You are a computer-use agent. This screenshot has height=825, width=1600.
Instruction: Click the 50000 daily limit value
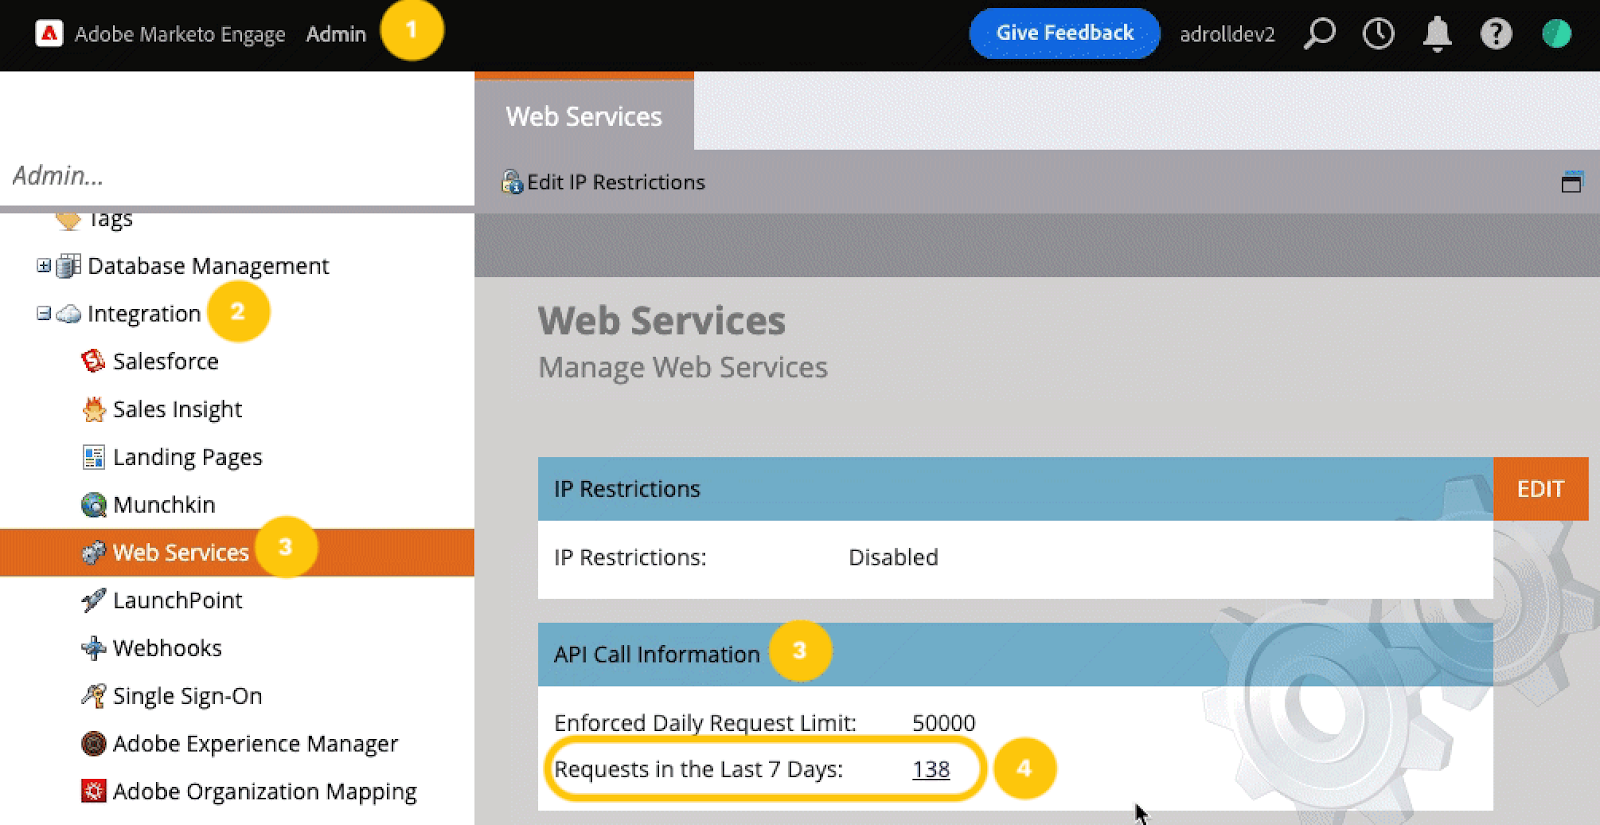(x=943, y=723)
